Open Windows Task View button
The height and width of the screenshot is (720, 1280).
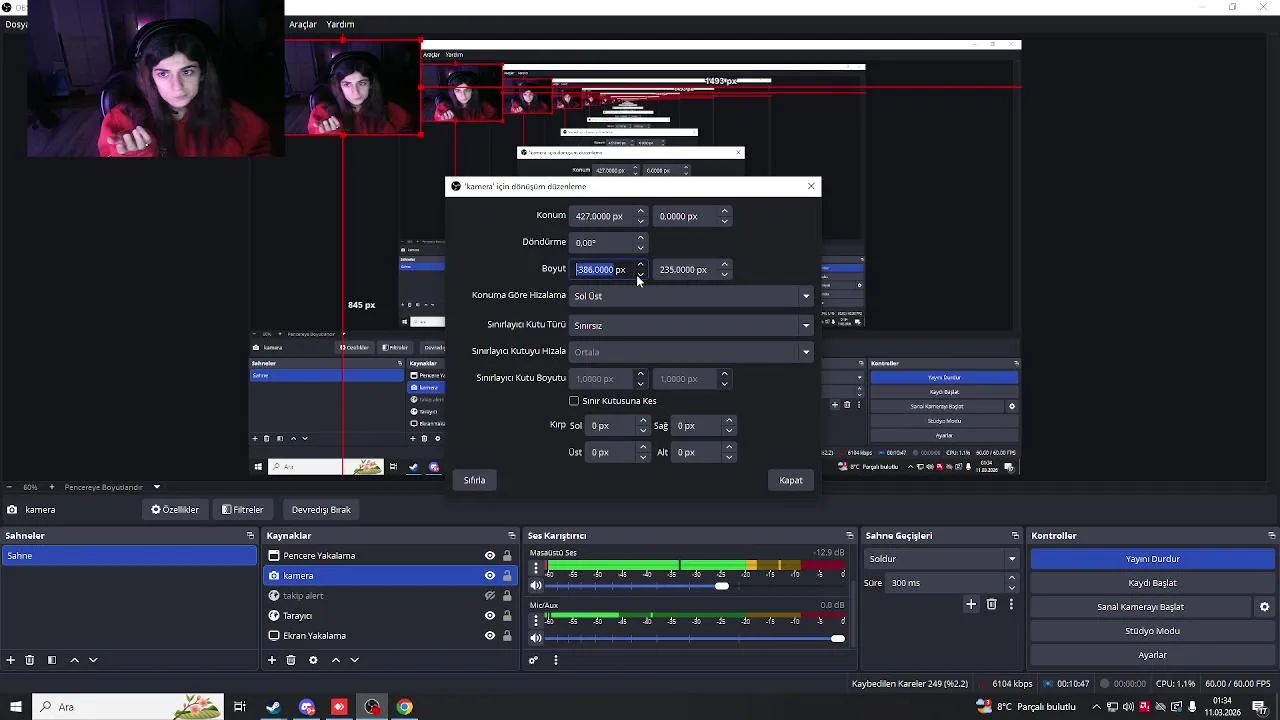(240, 707)
